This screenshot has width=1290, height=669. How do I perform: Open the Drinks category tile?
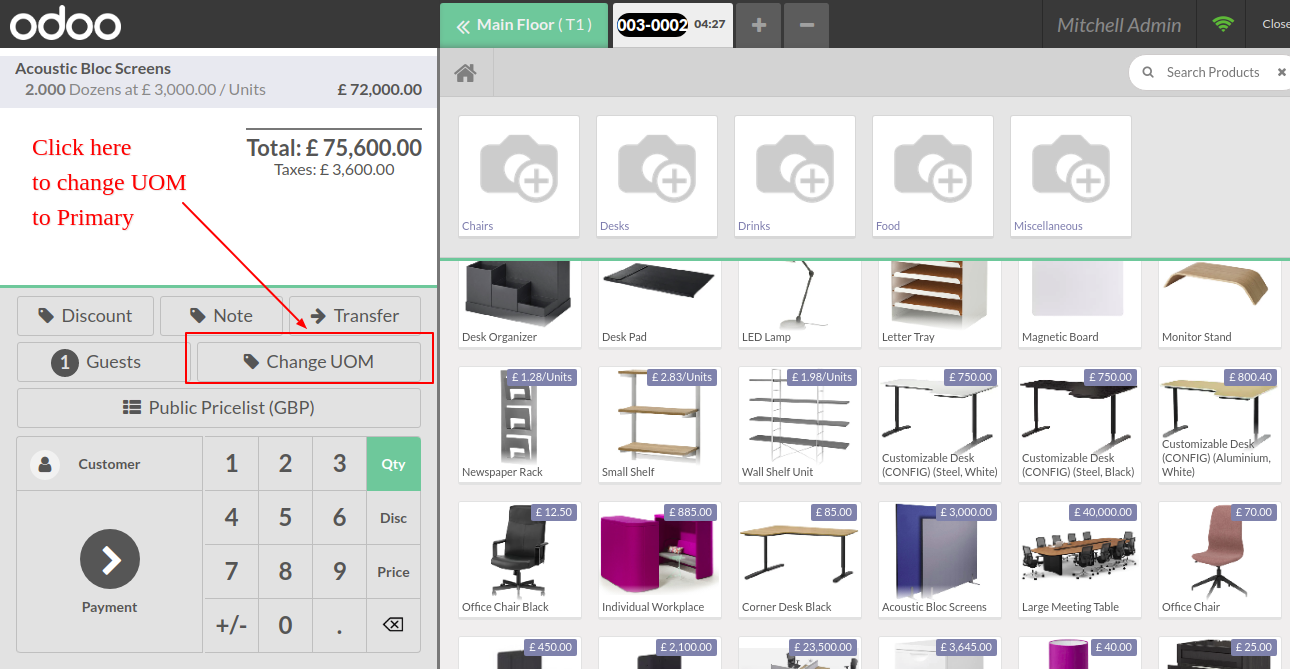[795, 176]
